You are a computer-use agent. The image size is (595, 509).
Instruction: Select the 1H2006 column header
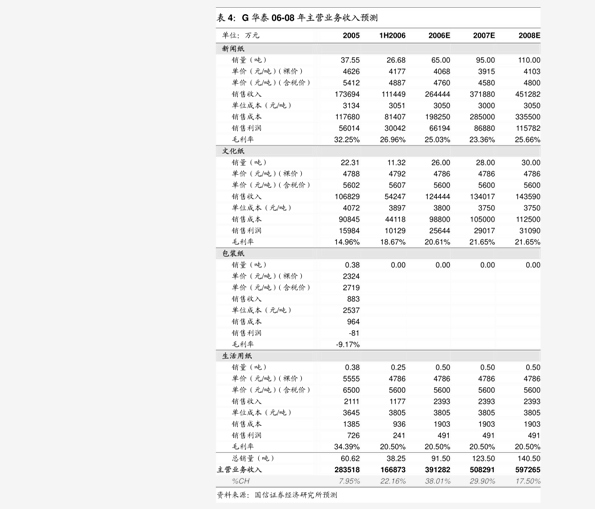392,35
